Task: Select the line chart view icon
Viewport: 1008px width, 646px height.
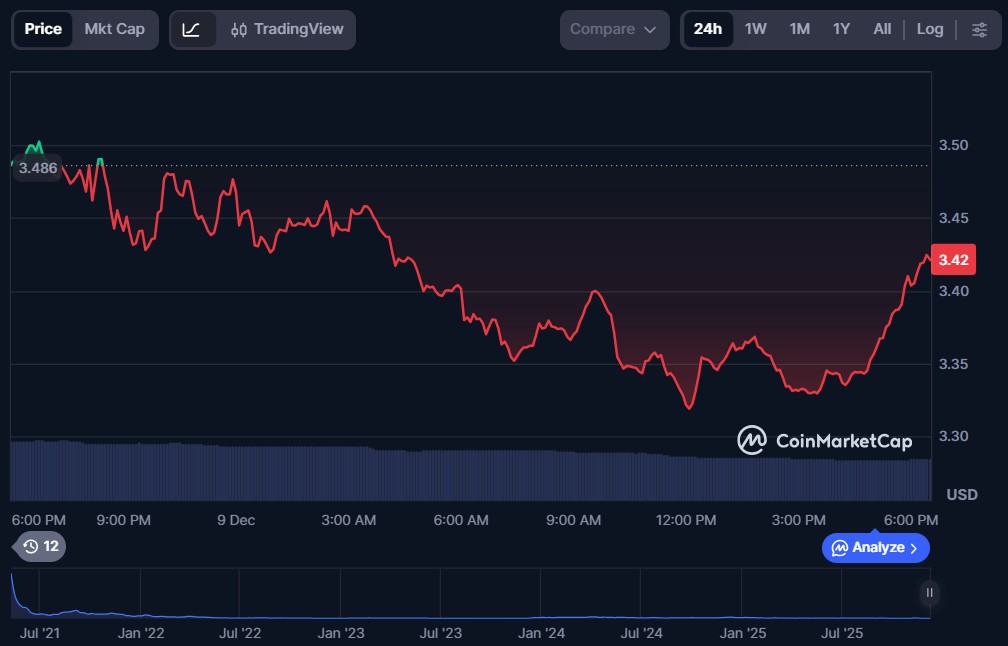Action: (x=192, y=29)
